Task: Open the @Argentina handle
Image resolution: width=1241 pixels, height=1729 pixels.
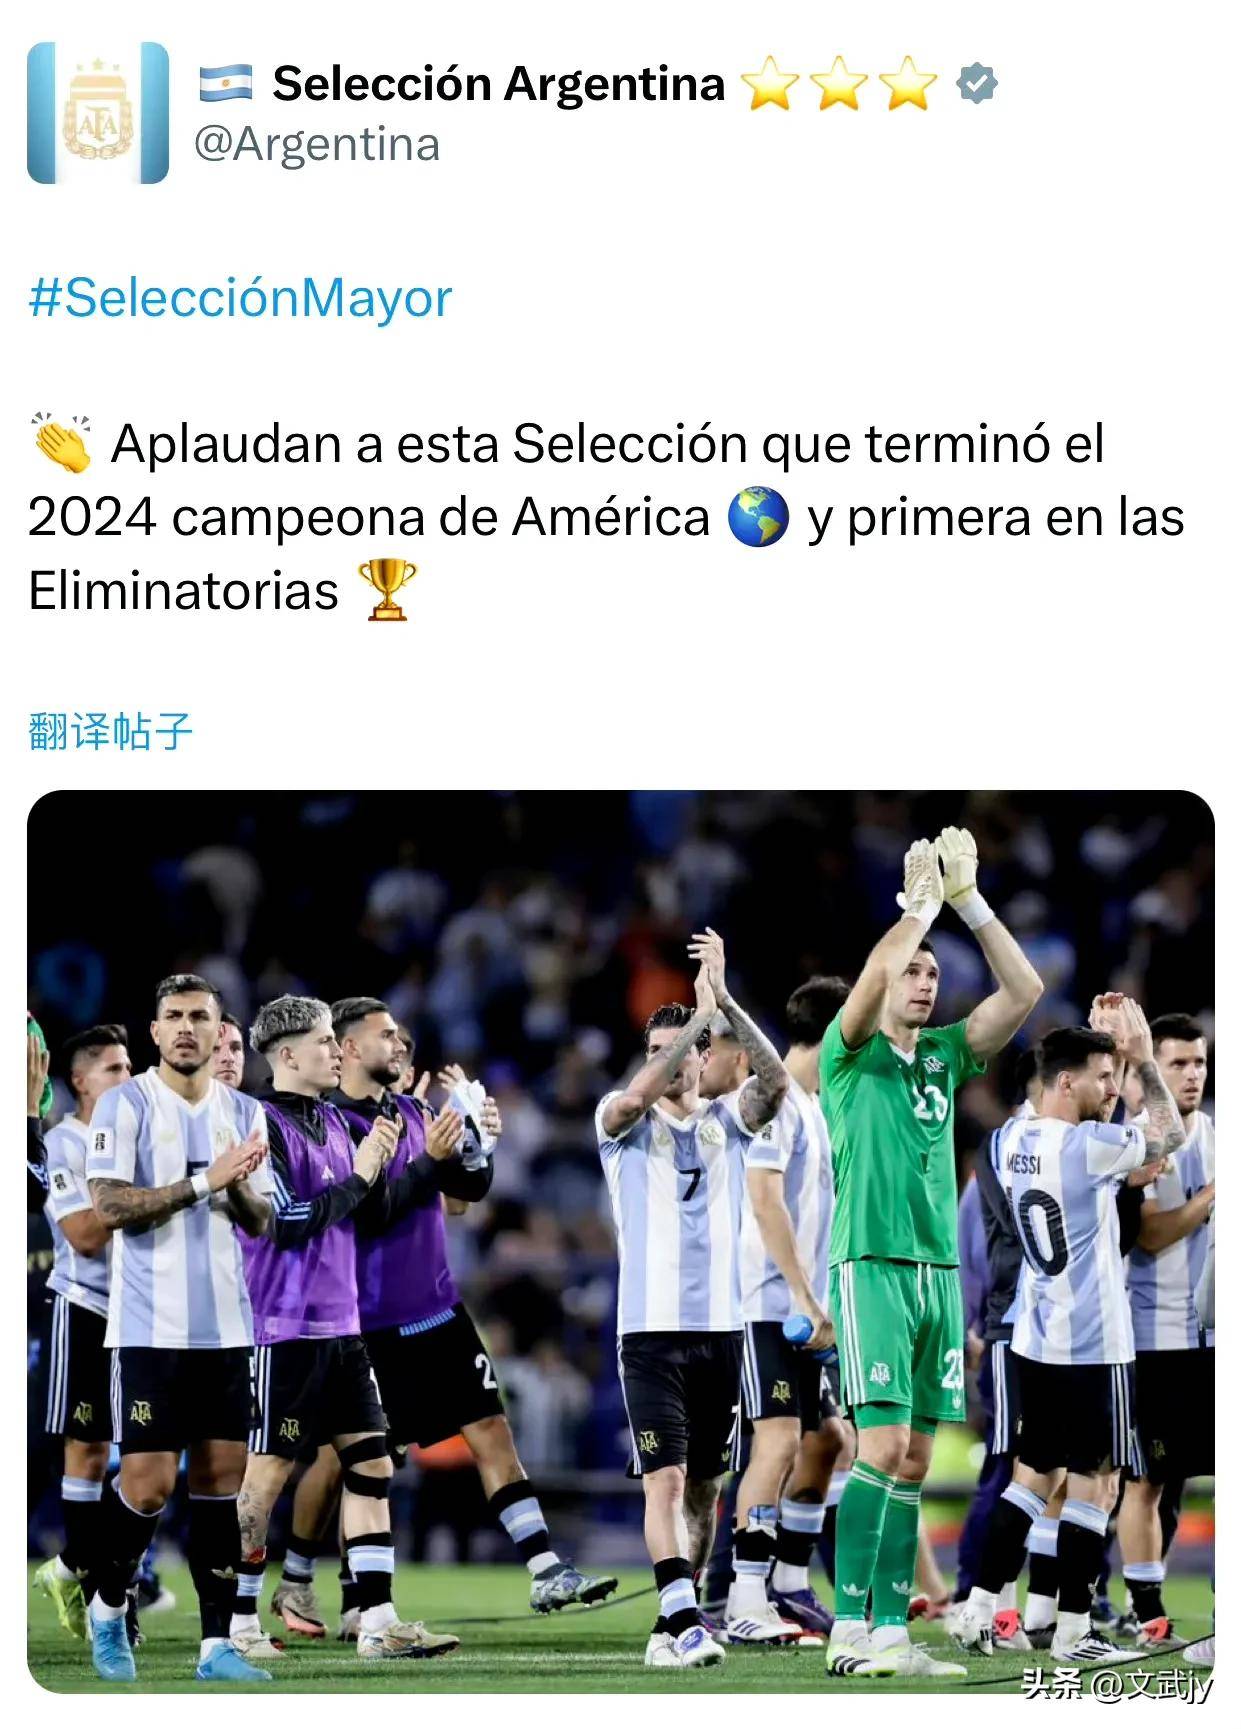Action: 317,144
